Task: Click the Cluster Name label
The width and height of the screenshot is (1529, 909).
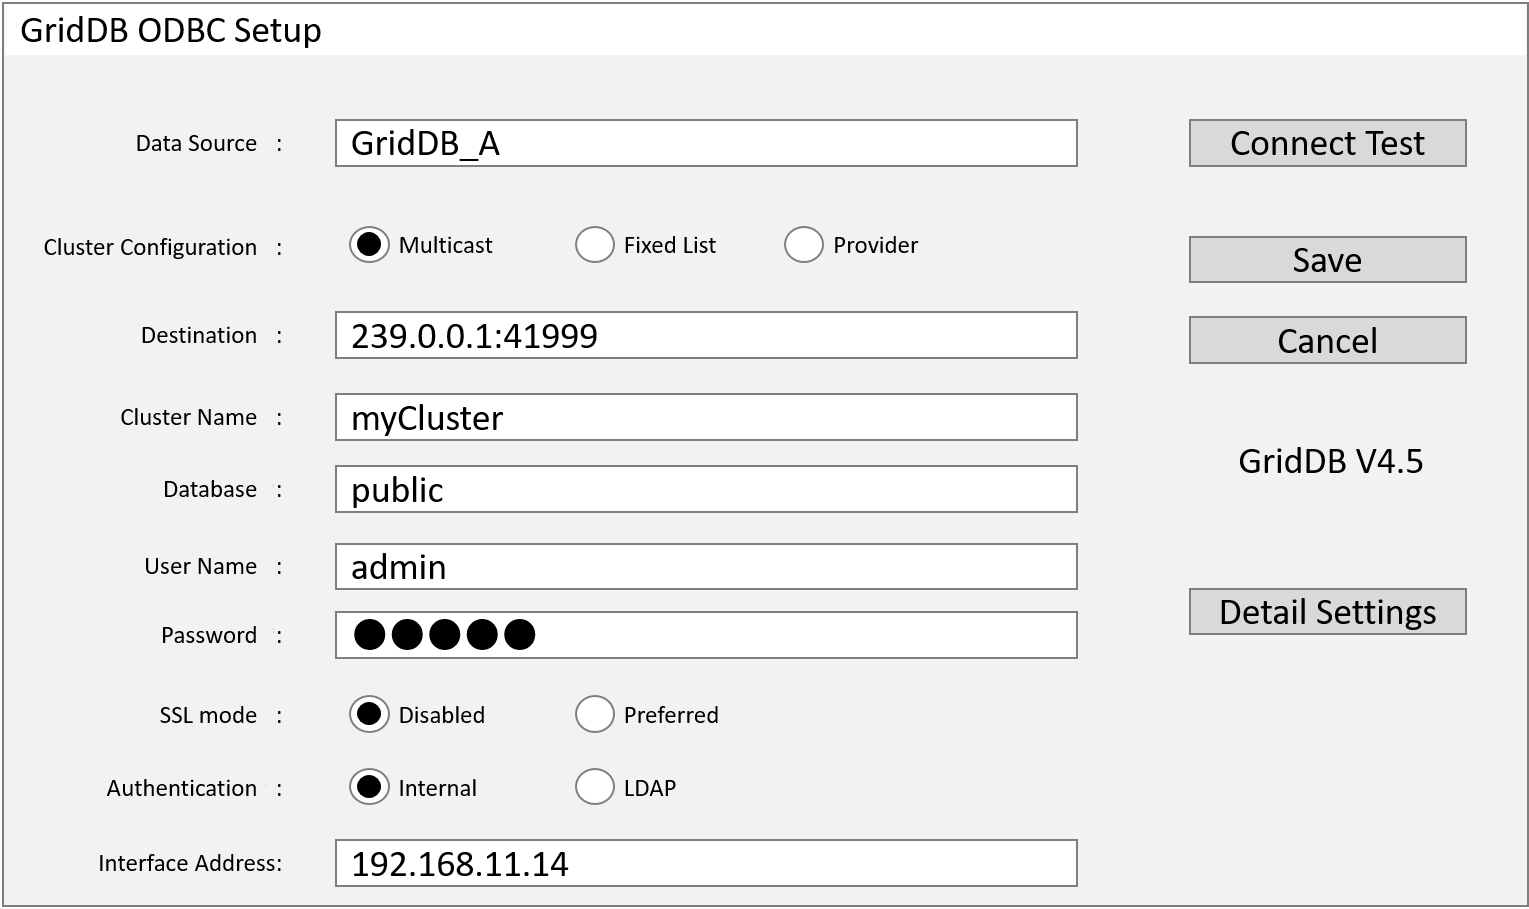Action: 188,417
